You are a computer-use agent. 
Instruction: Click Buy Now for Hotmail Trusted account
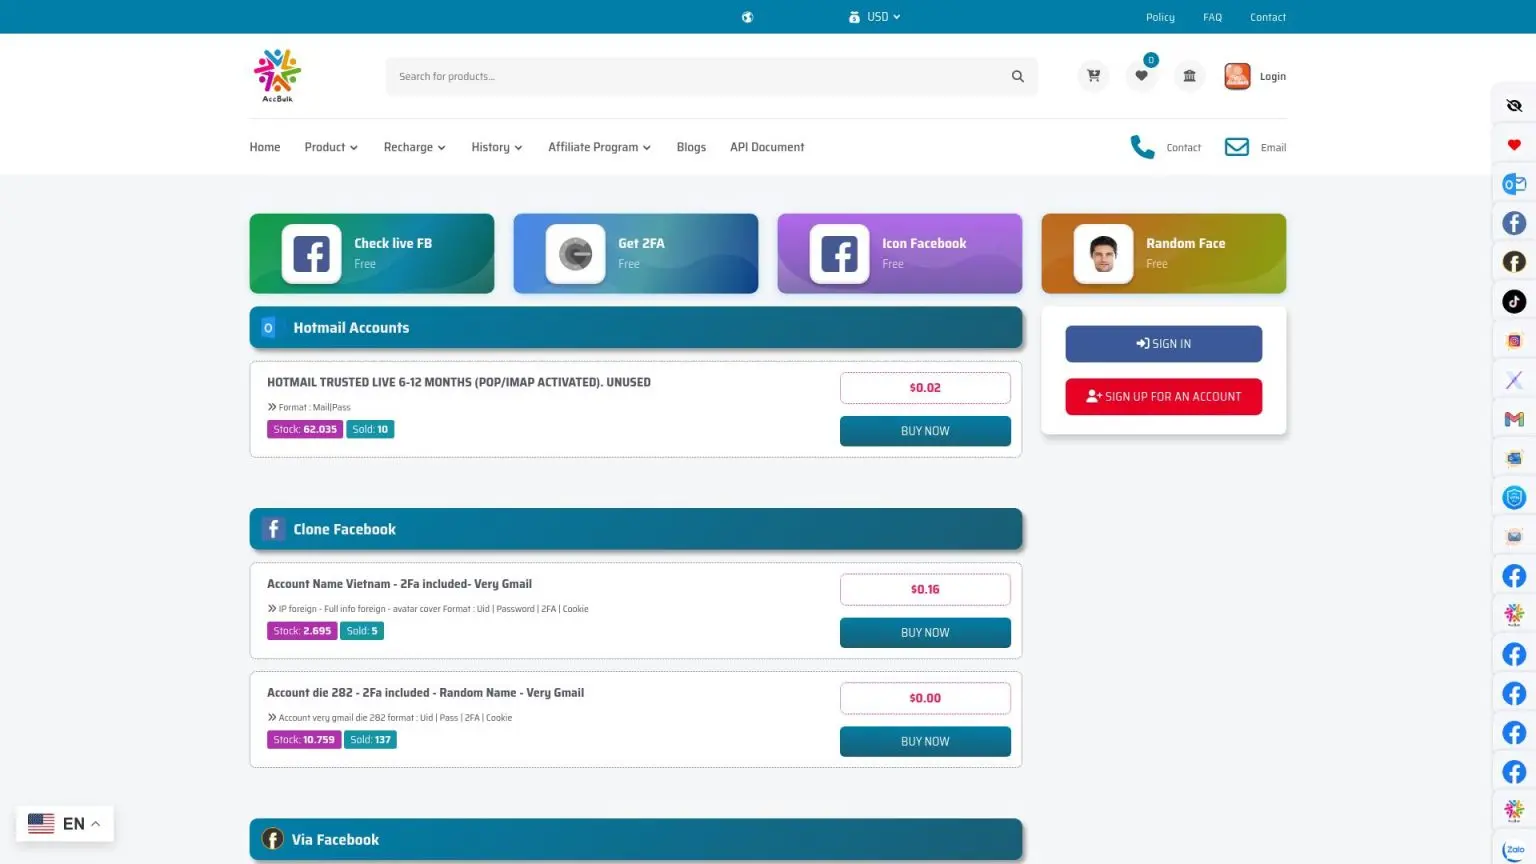pyautogui.click(x=925, y=431)
